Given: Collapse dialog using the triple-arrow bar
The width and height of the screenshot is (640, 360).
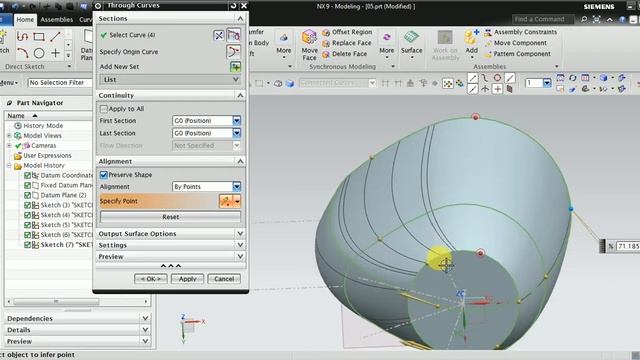Looking at the screenshot, I should coord(171,266).
